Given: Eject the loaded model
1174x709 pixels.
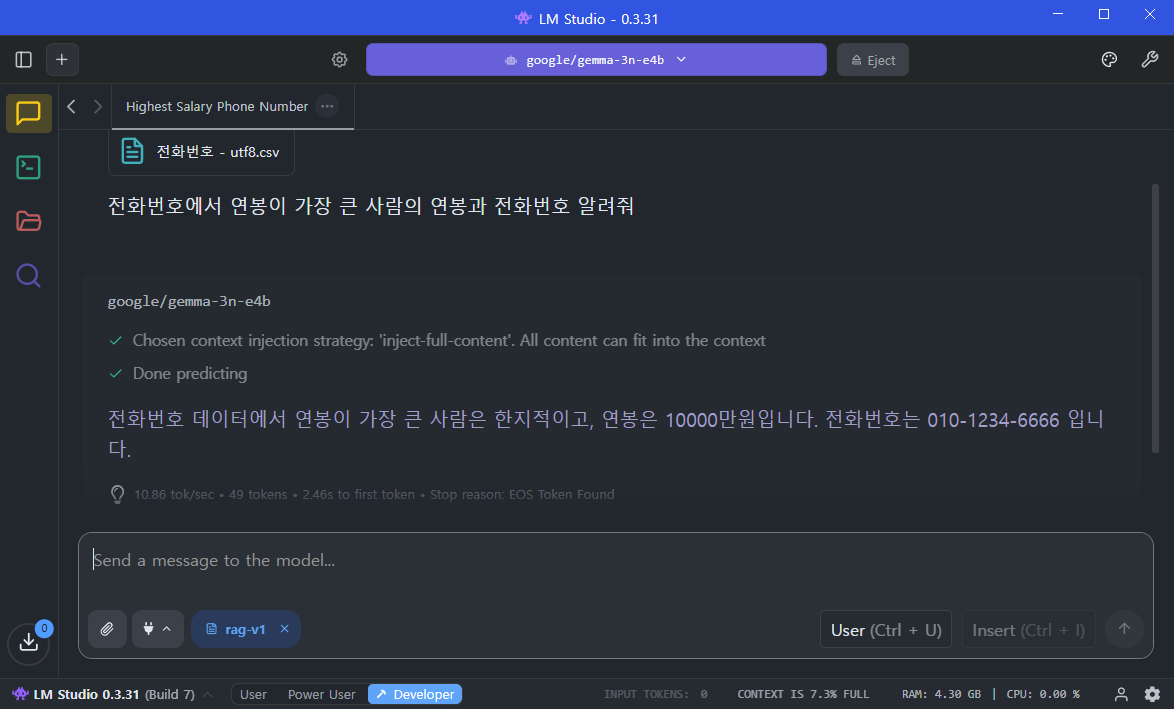Looking at the screenshot, I should [872, 60].
